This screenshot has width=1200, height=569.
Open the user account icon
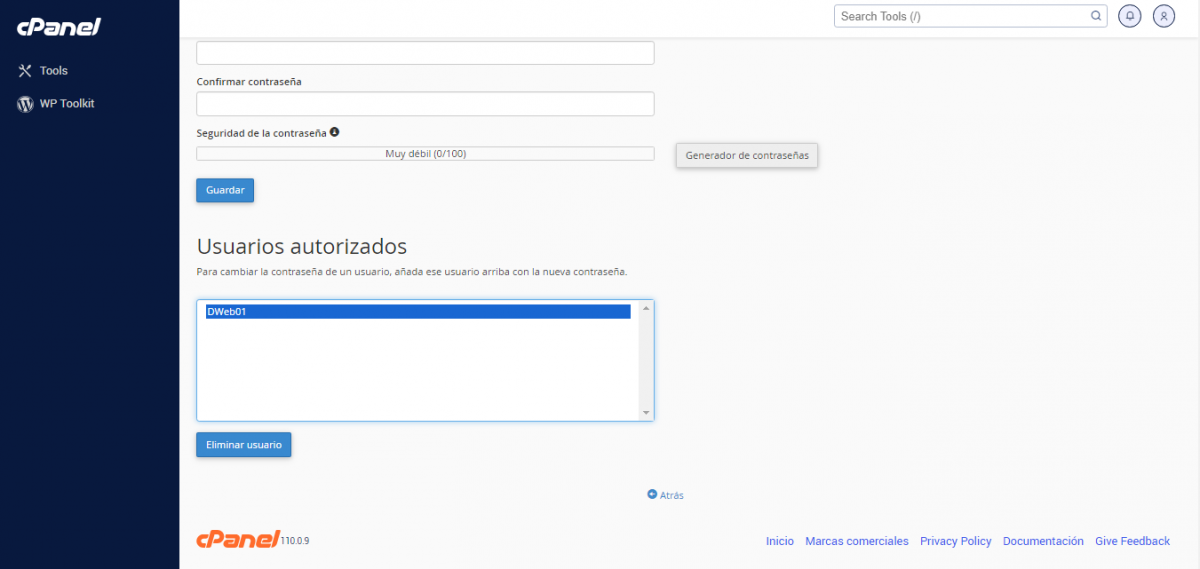click(x=1163, y=16)
